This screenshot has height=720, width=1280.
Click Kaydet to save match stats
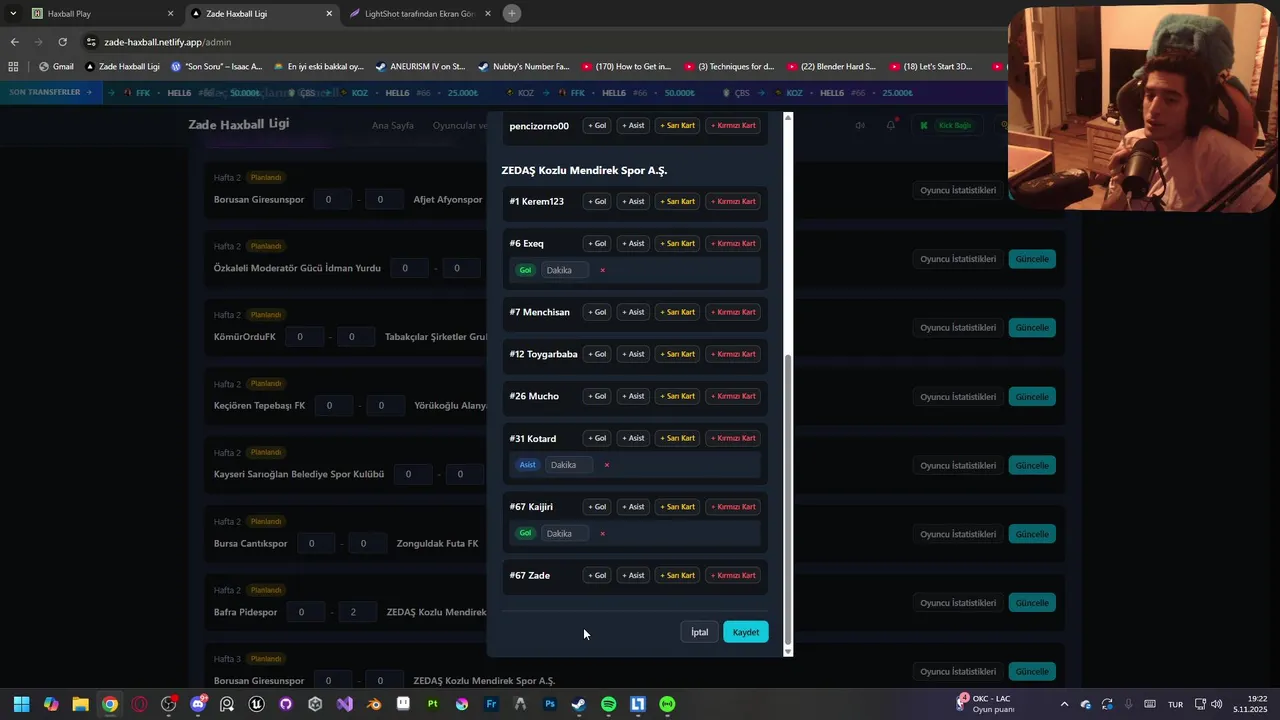[746, 632]
